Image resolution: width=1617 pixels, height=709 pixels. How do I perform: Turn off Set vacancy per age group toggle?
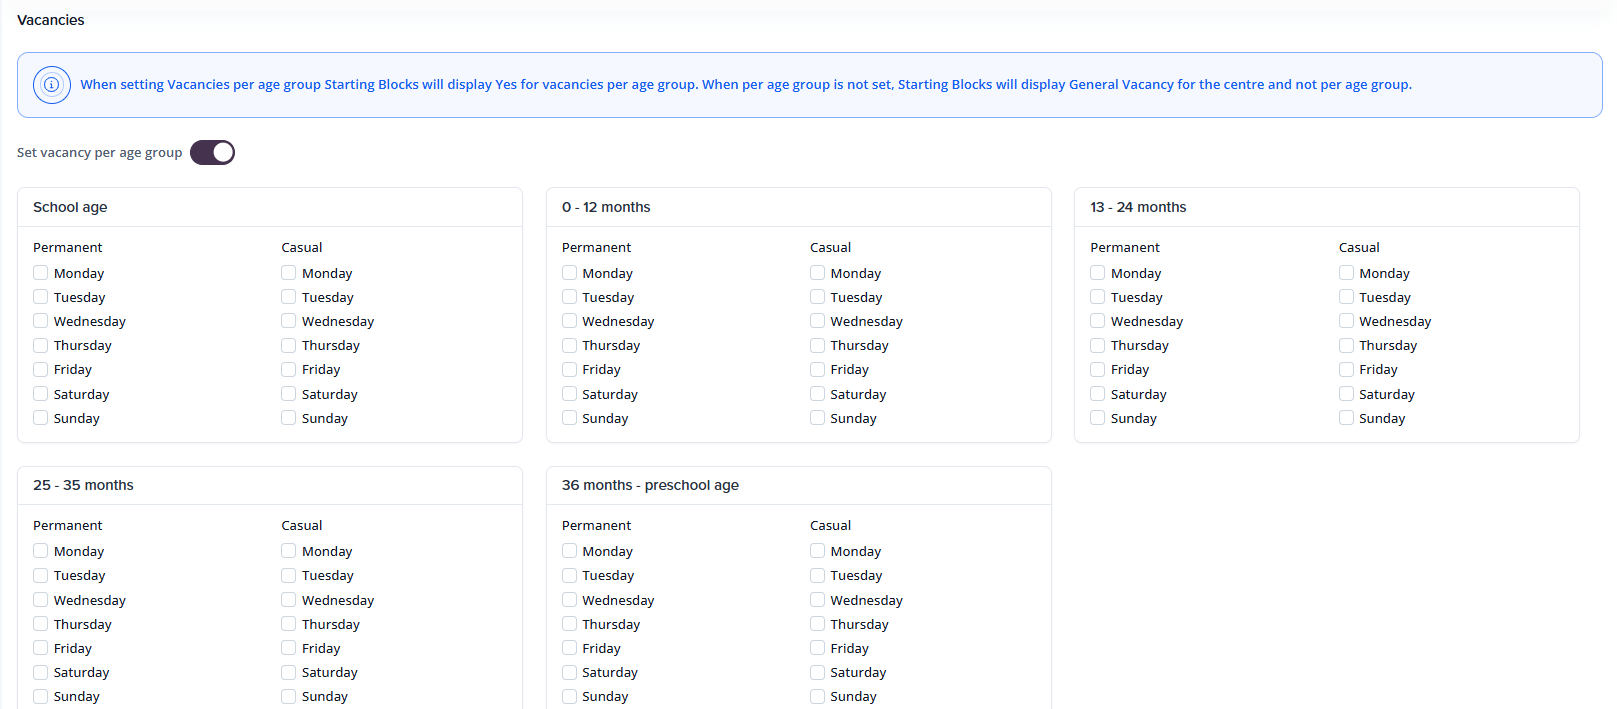tap(212, 152)
